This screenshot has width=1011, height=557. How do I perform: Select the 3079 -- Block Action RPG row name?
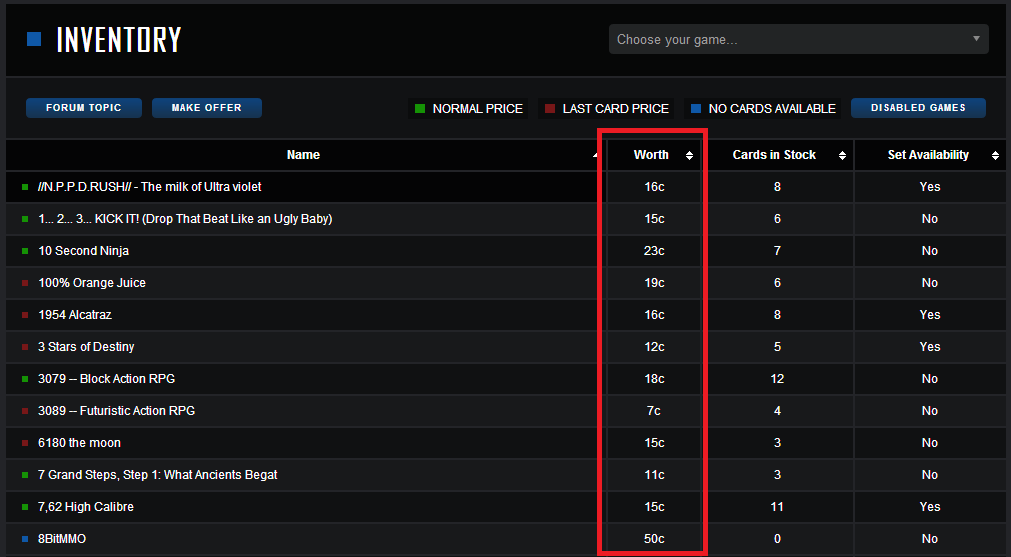106,379
